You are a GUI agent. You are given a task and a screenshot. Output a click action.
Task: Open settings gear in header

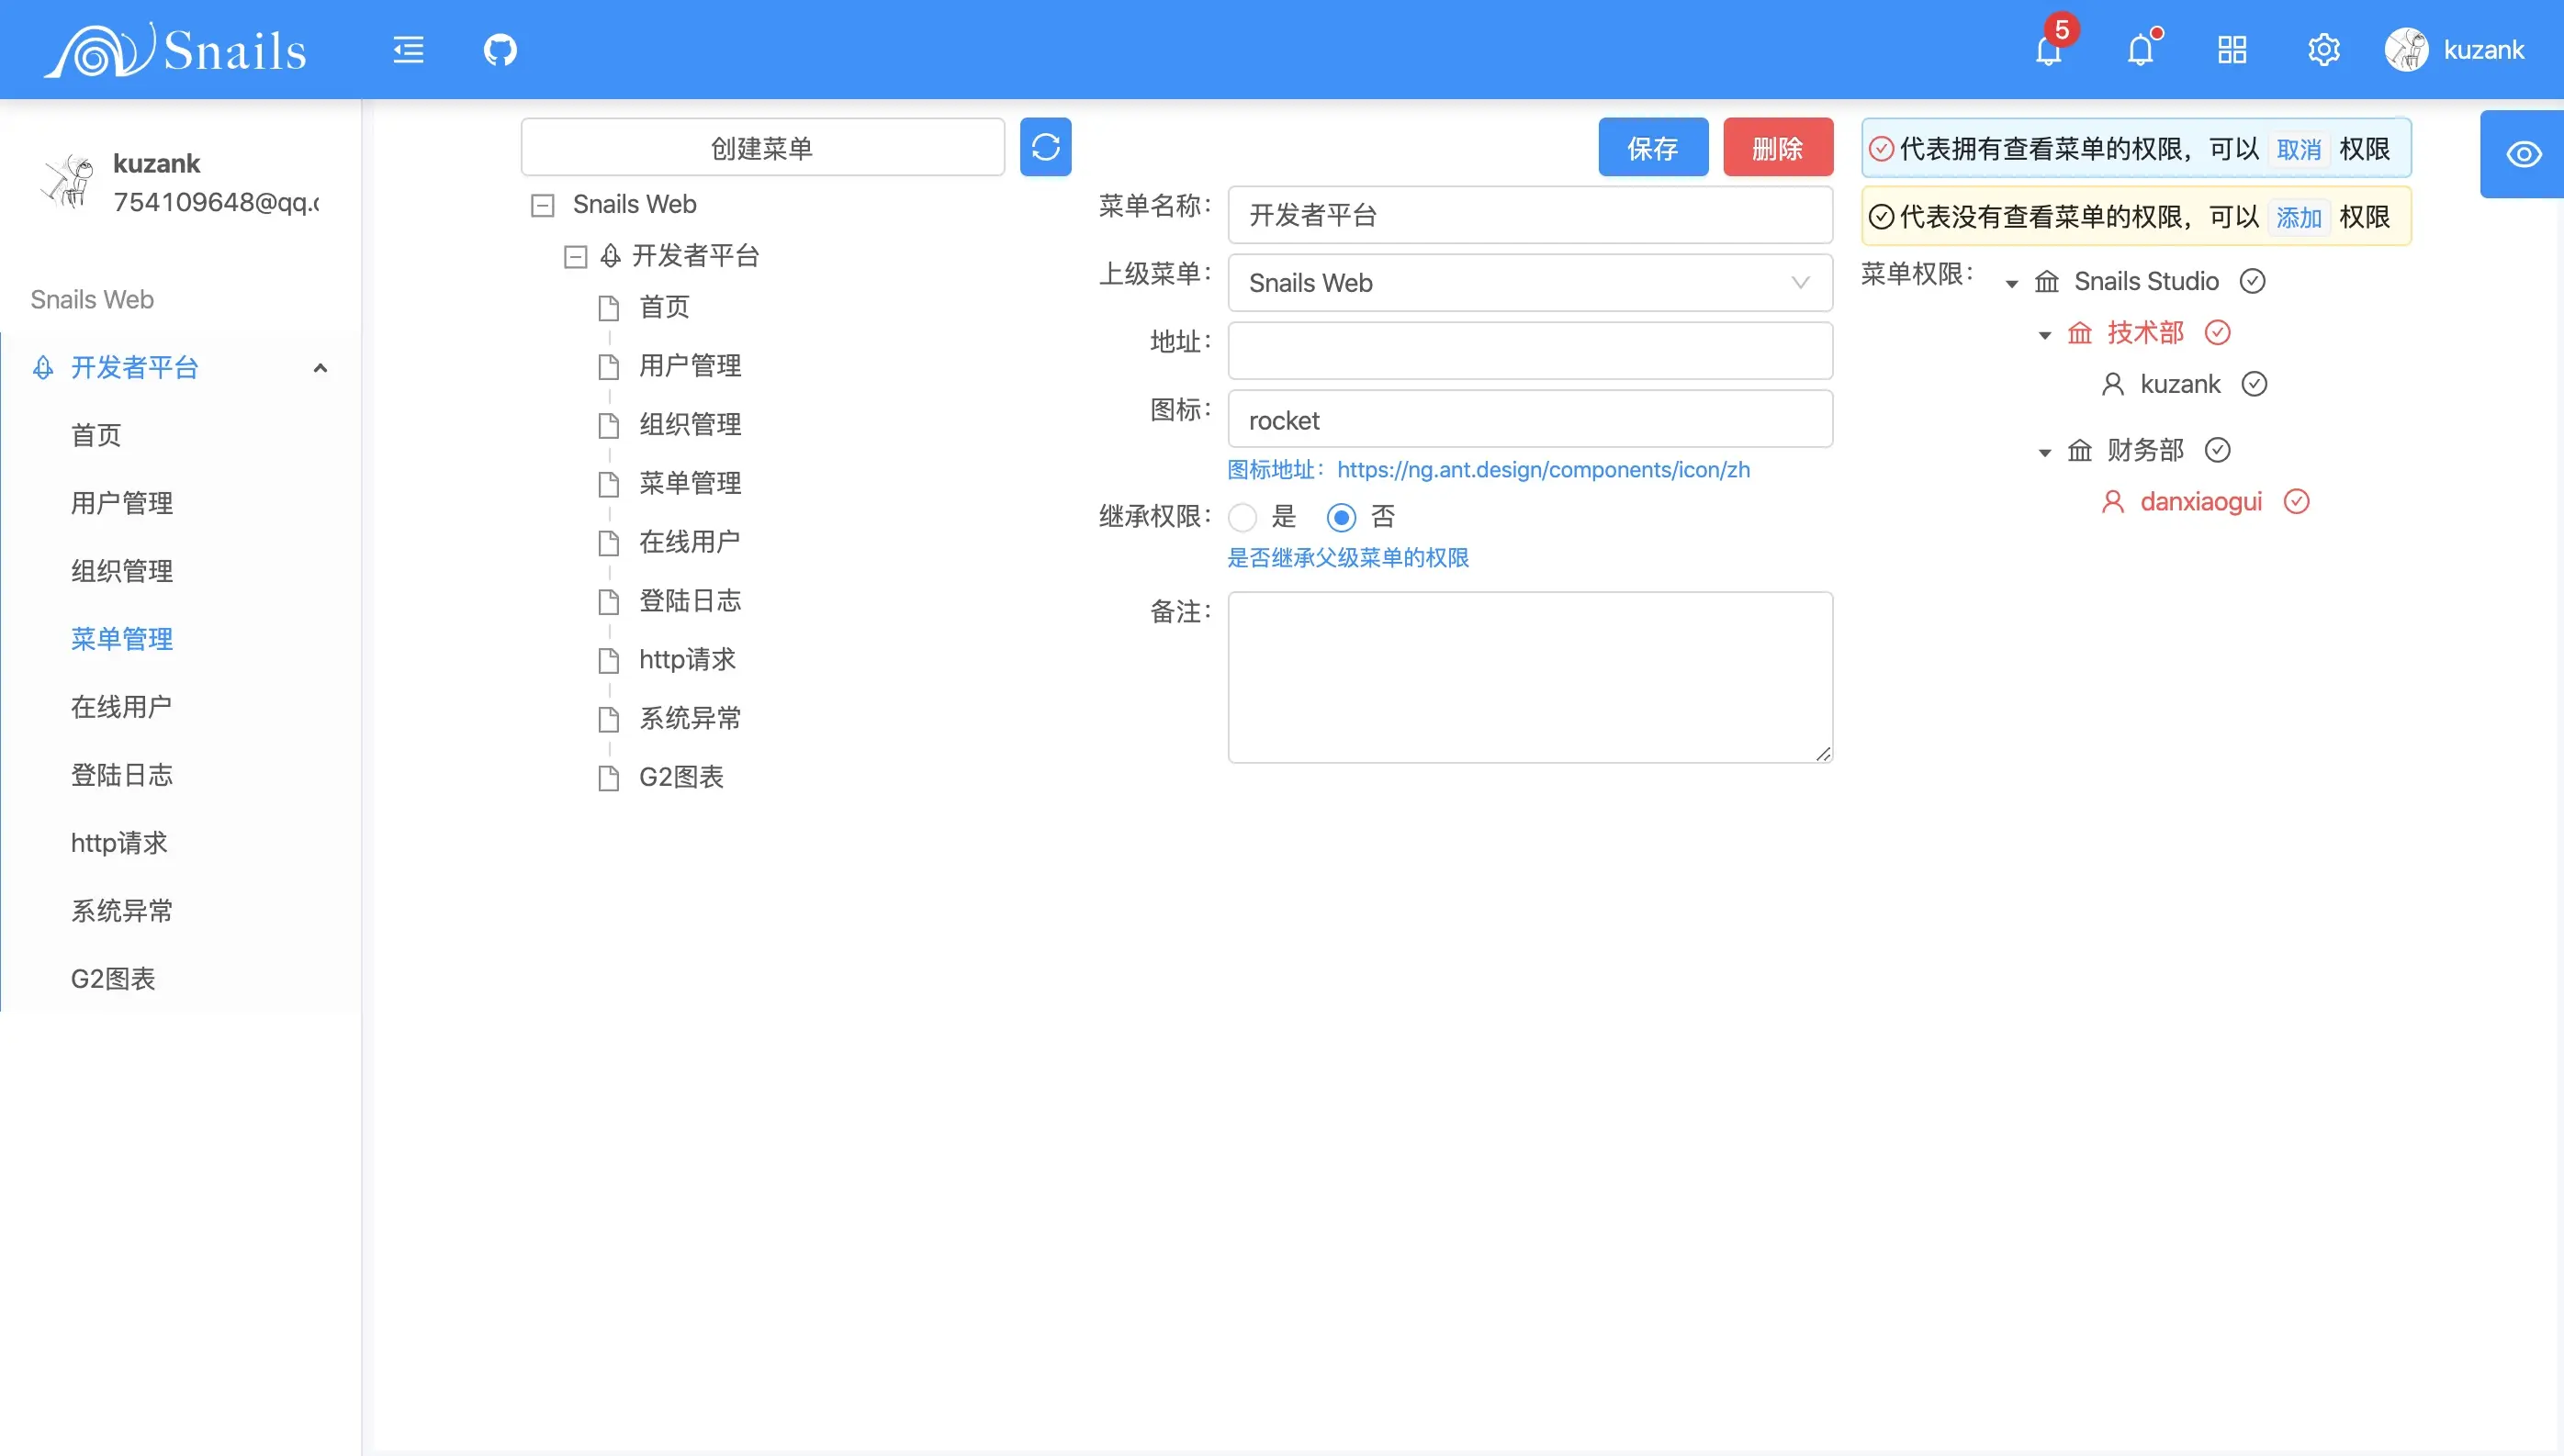pyautogui.click(x=2323, y=49)
